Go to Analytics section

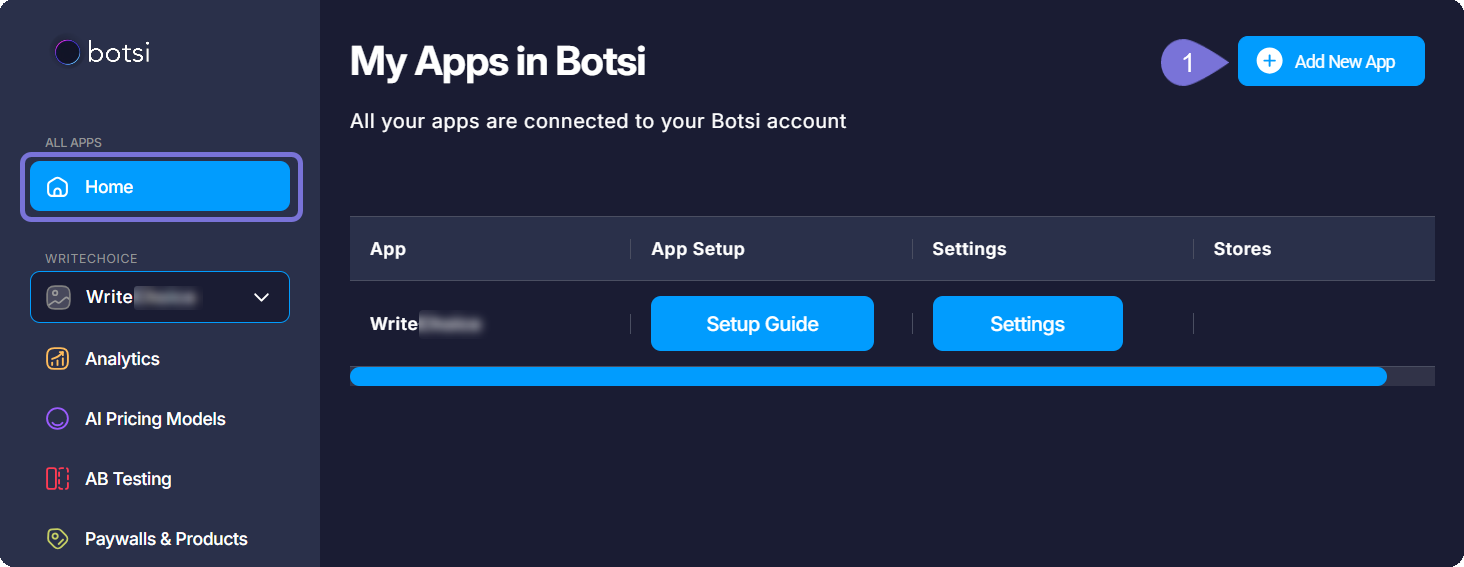(122, 359)
